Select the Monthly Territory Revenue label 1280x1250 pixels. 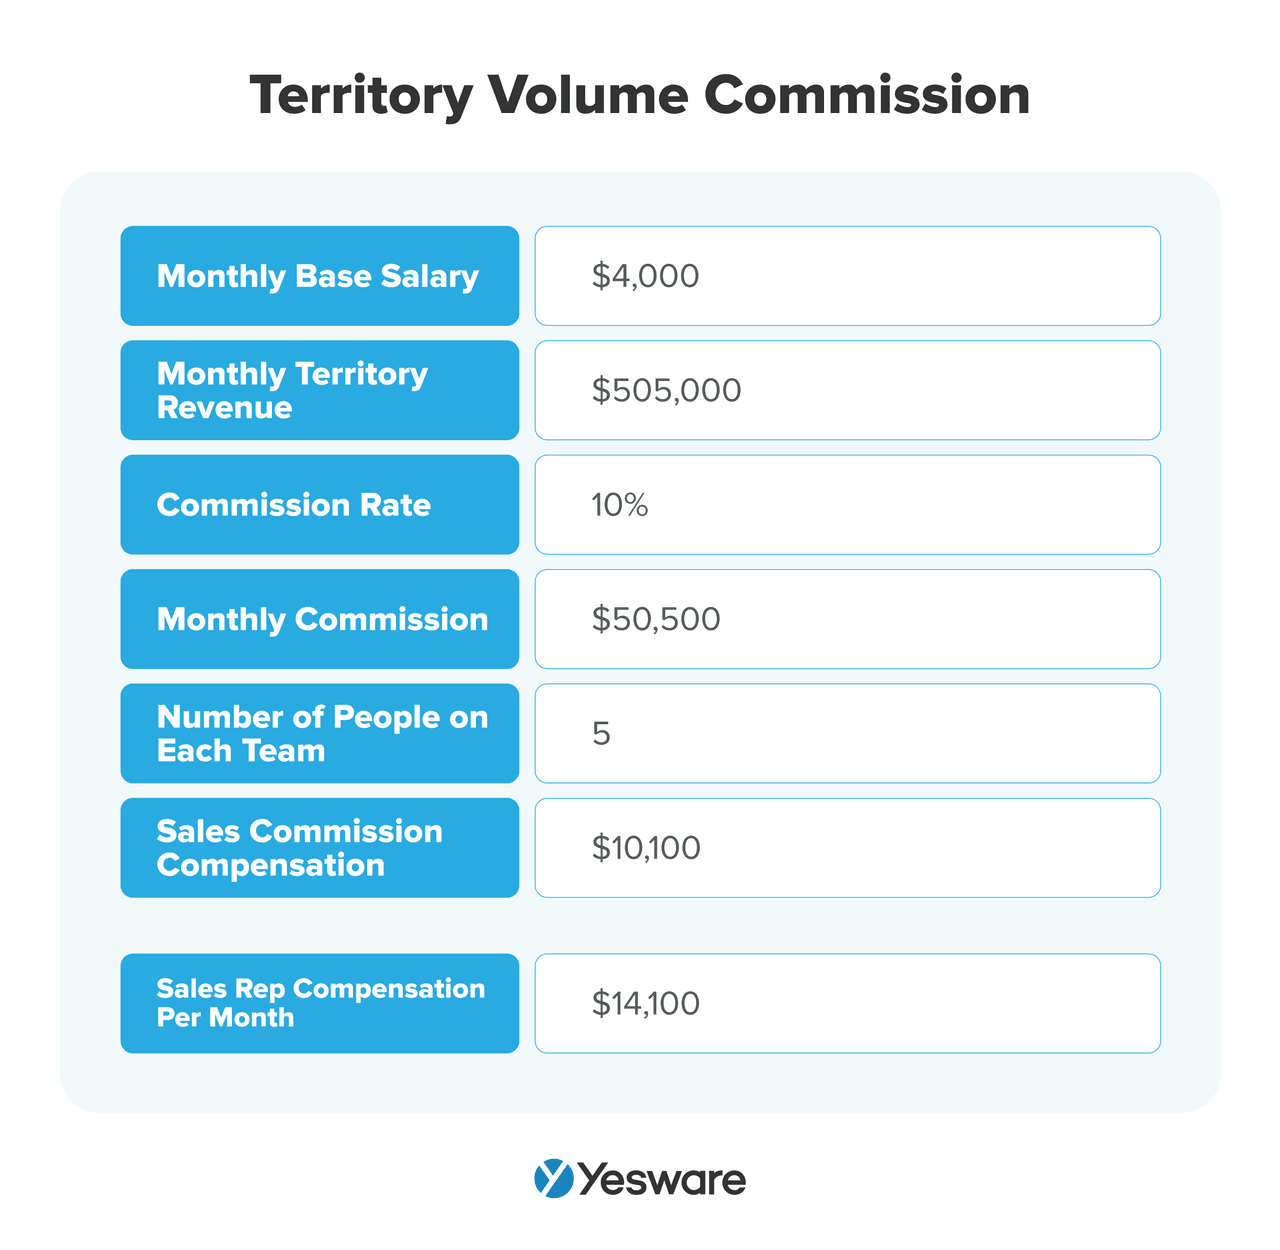[x=319, y=390]
